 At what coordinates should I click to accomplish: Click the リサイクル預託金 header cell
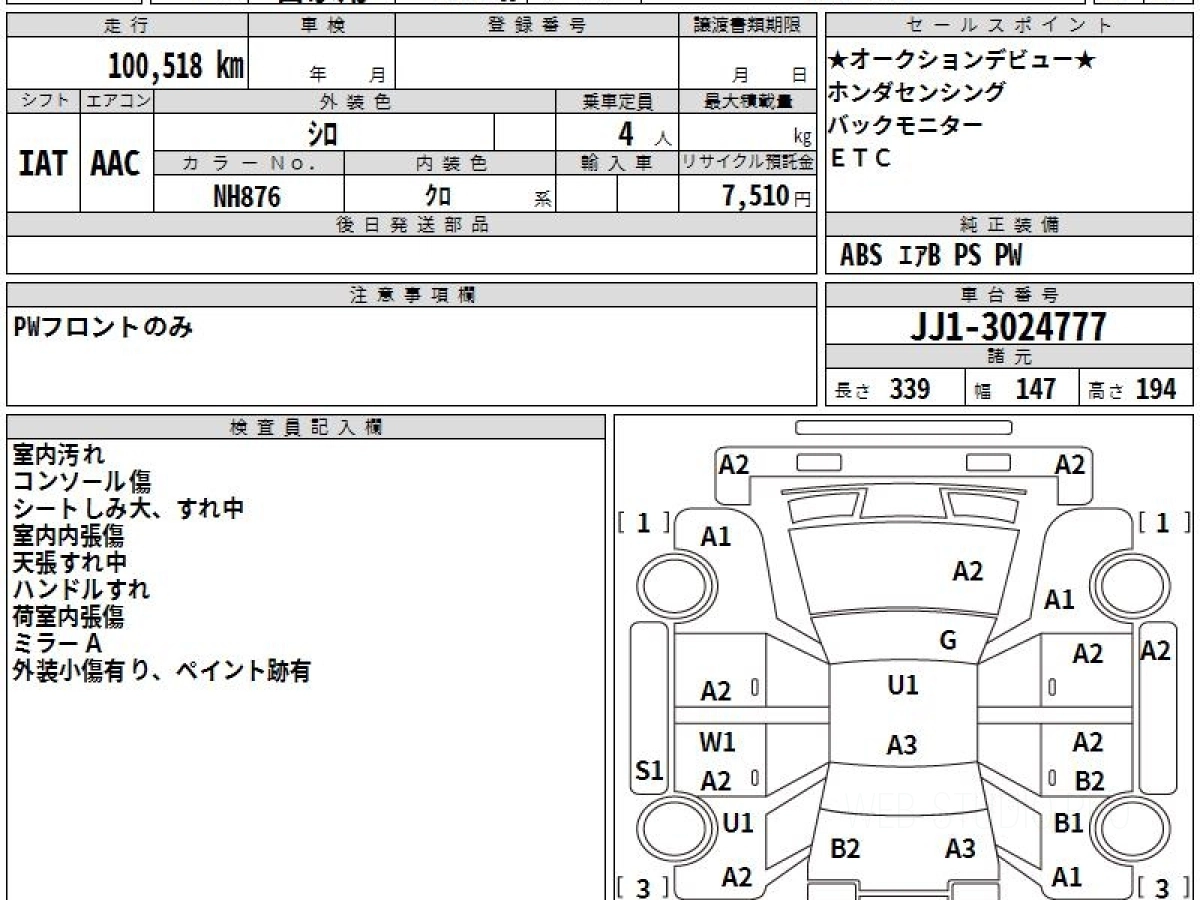click(747, 163)
